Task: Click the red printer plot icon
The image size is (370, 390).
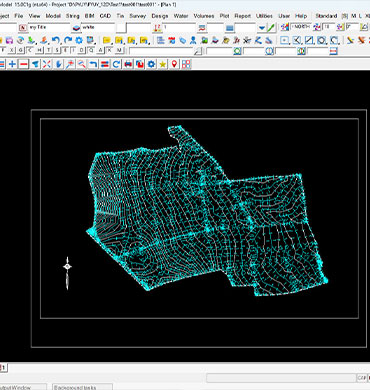Action: (x=128, y=64)
